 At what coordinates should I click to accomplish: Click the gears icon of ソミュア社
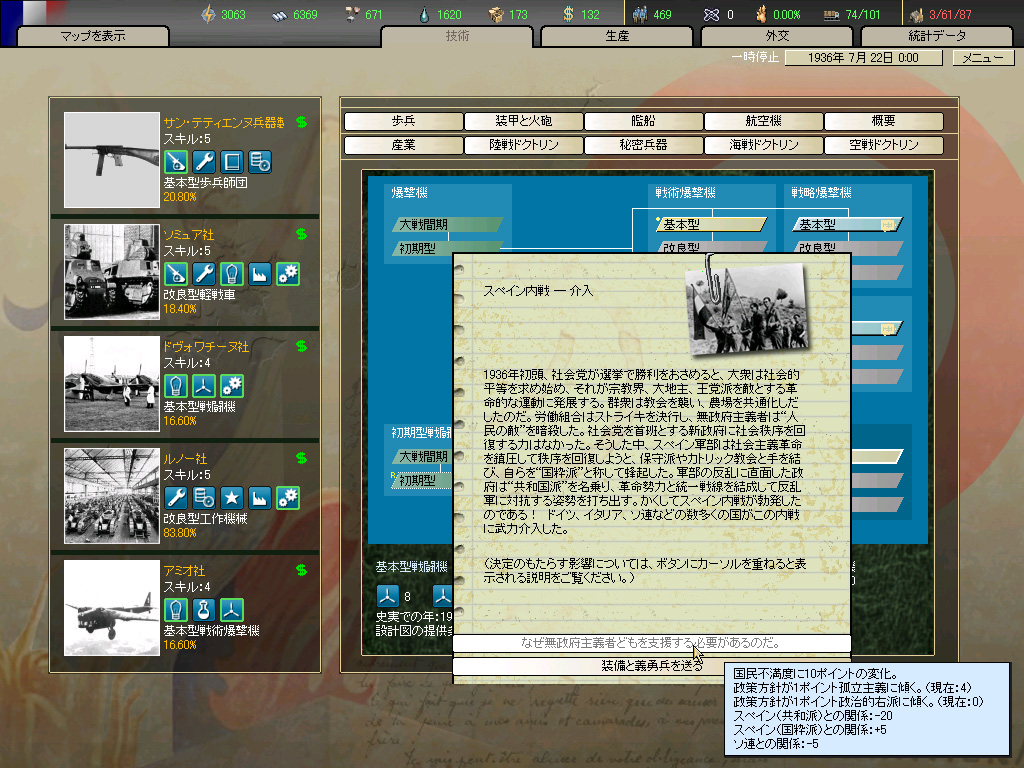pyautogui.click(x=288, y=274)
